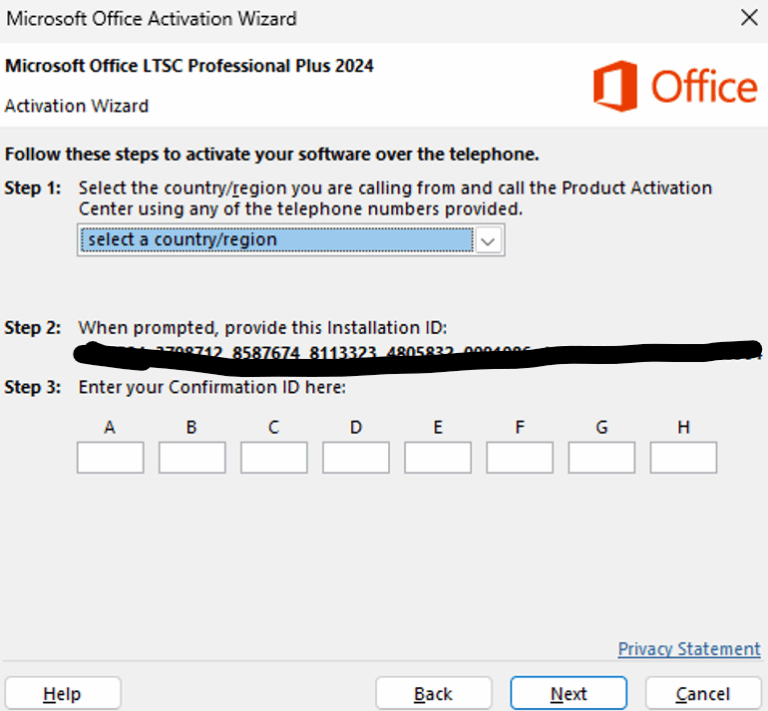Open the Privacy Statement link

click(689, 649)
